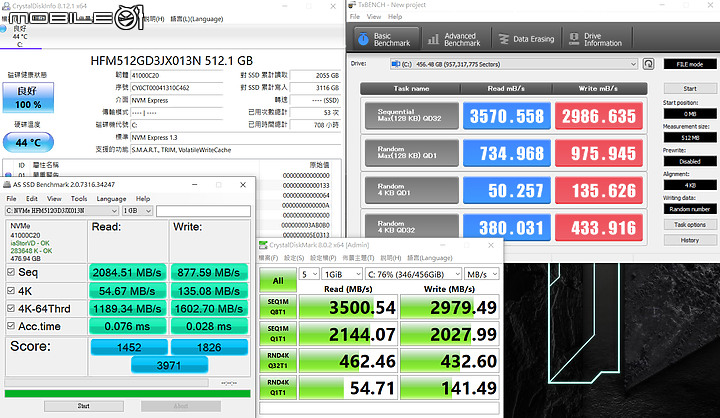Click the Start position 0 MB field

tap(690, 113)
